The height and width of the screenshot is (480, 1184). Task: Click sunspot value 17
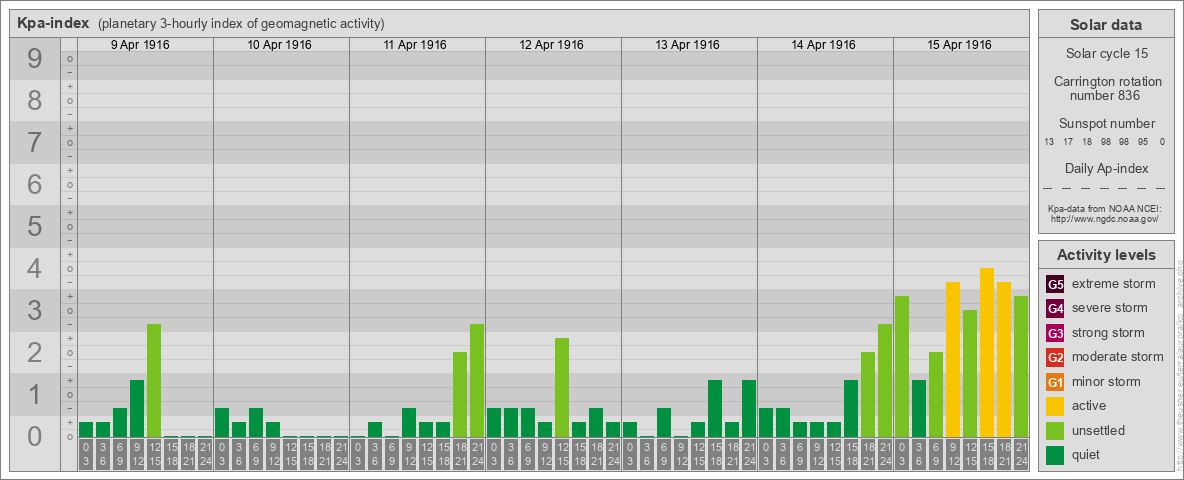[x=1068, y=142]
